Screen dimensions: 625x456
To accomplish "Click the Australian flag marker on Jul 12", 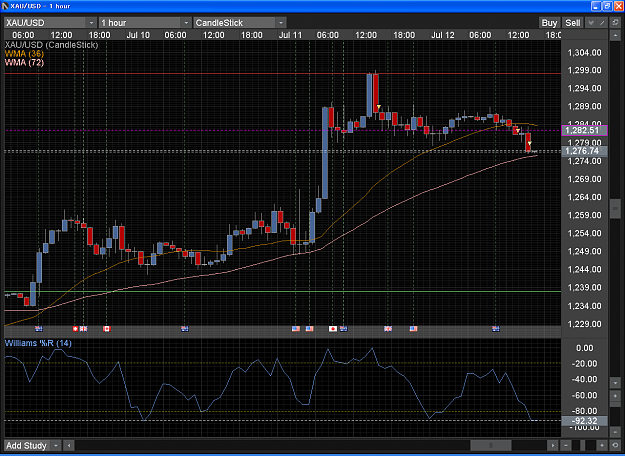I will click(x=495, y=329).
